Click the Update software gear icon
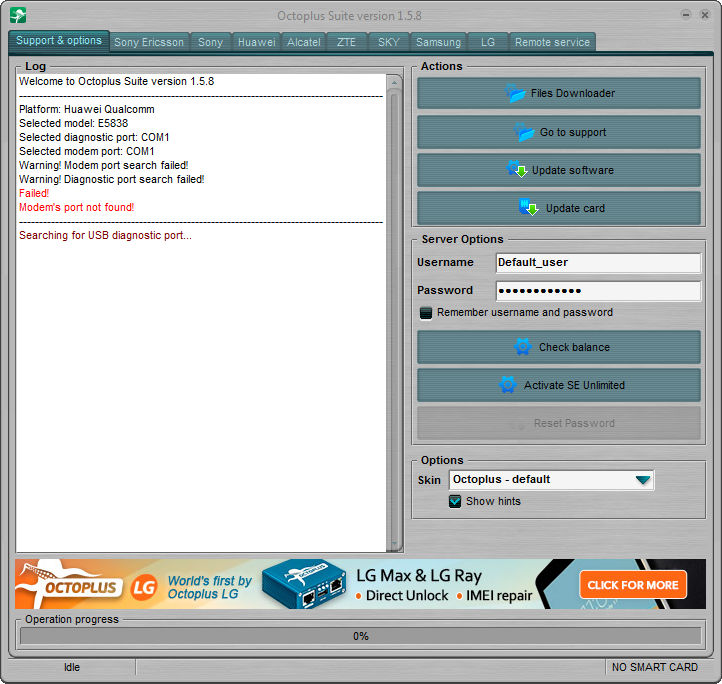The width and height of the screenshot is (722, 684). coord(517,169)
